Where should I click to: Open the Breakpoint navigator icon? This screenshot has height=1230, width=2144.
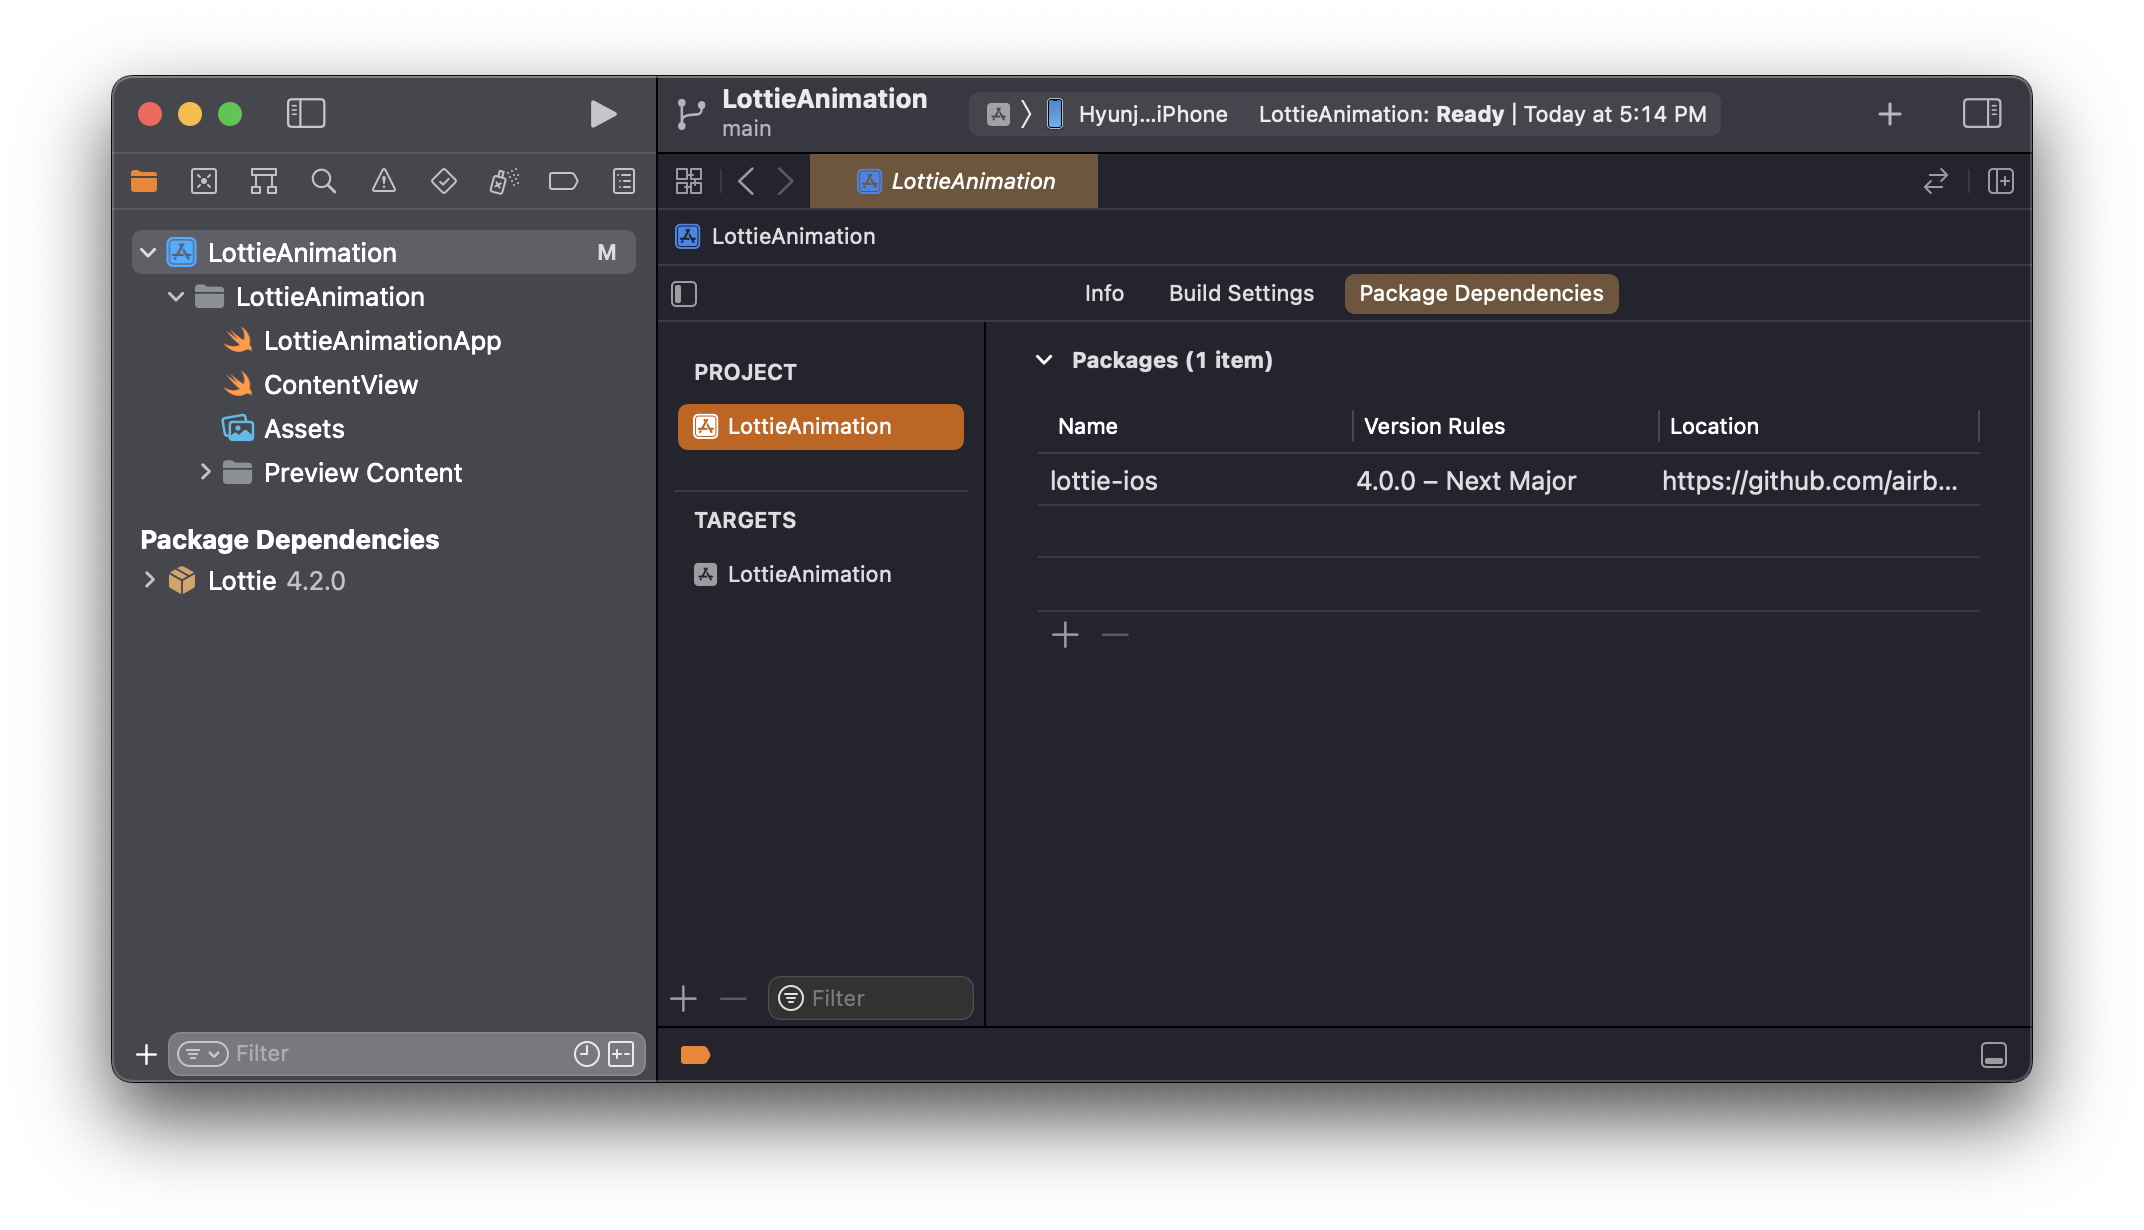click(x=563, y=181)
